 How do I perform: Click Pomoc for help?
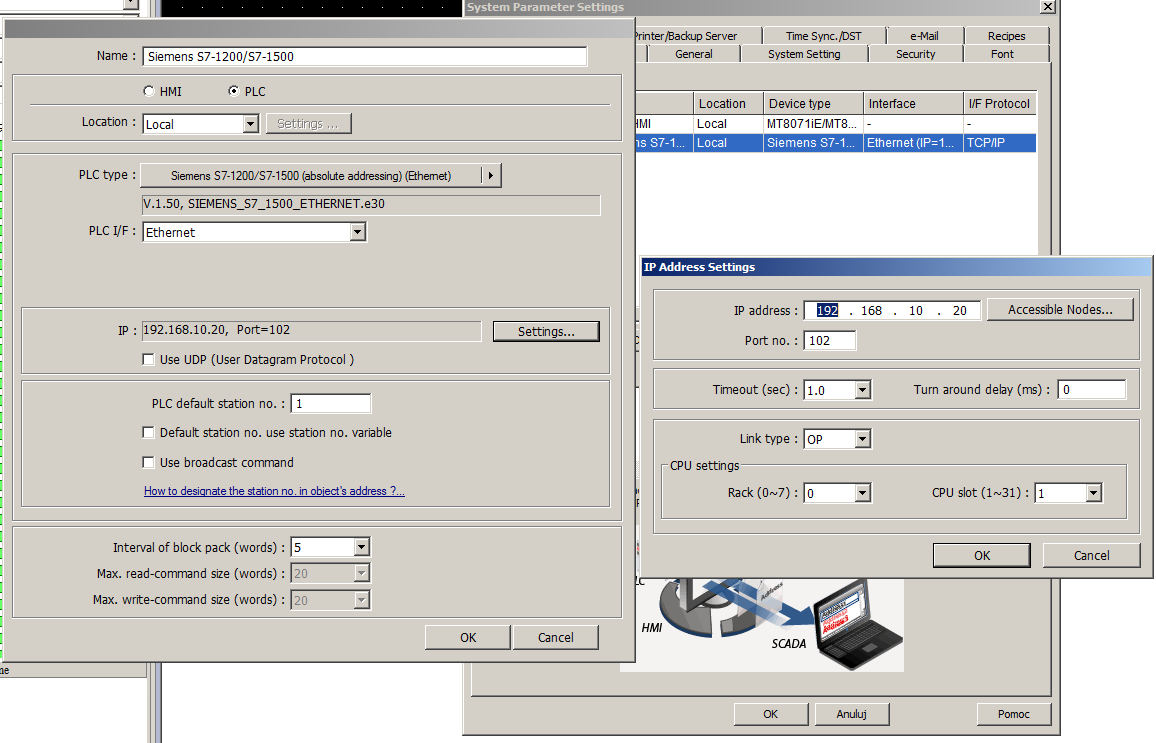[x=1013, y=713]
